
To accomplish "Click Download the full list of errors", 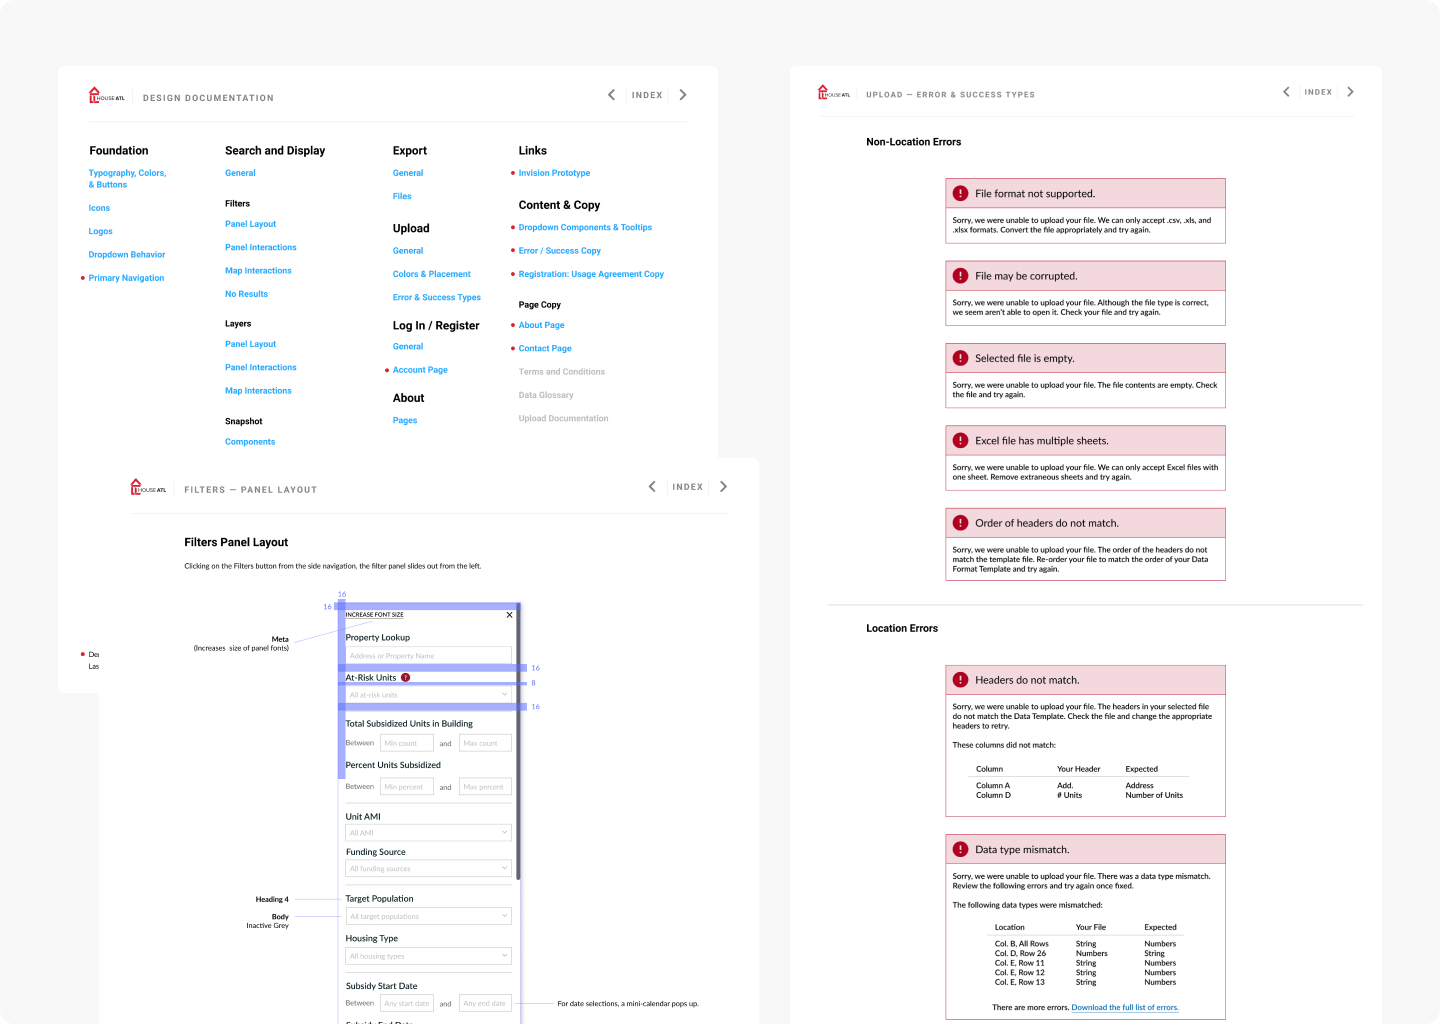I will (x=1125, y=1008).
